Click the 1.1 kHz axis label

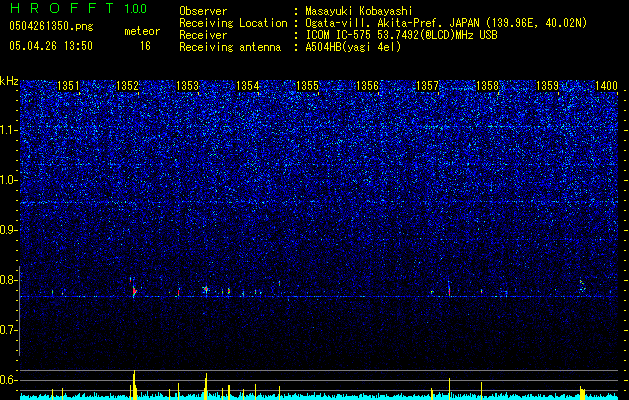(8, 130)
